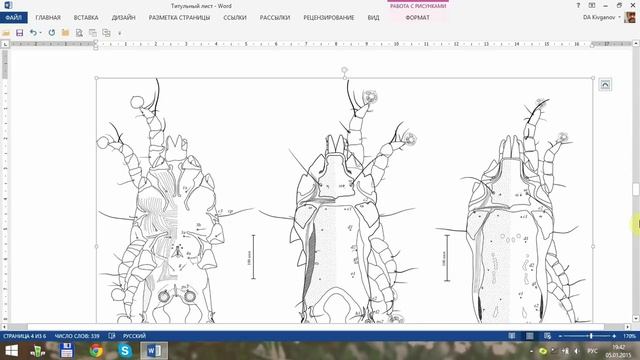Click the РУССКИЙ language indicator
Image resolution: width=640 pixels, height=360 pixels.
(134, 336)
